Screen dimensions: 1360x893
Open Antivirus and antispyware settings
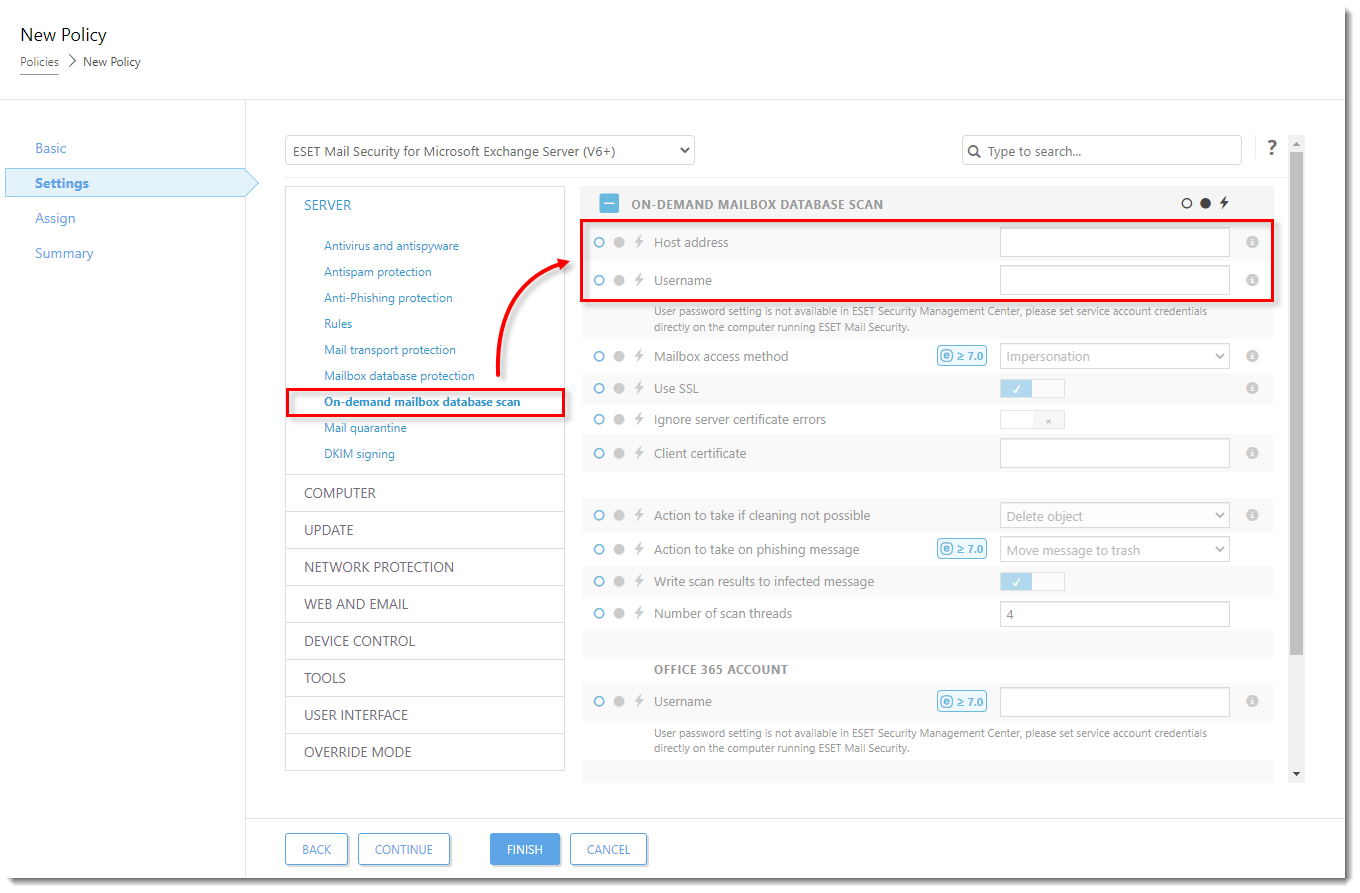point(391,246)
